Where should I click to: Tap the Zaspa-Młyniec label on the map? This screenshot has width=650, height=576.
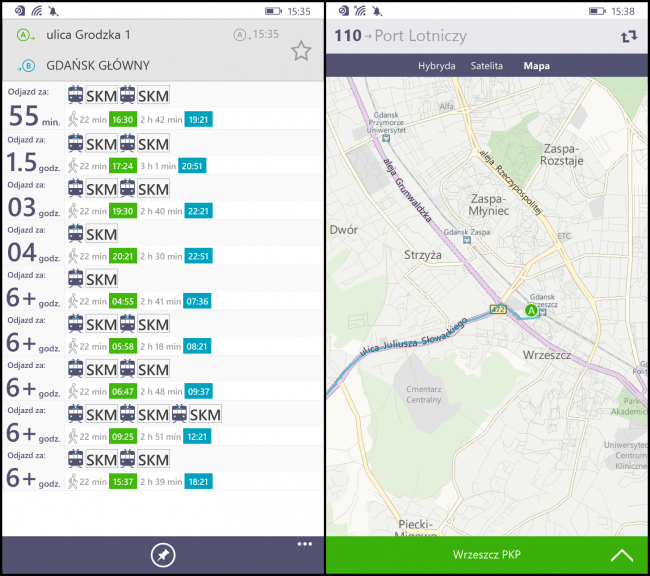tap(488, 205)
